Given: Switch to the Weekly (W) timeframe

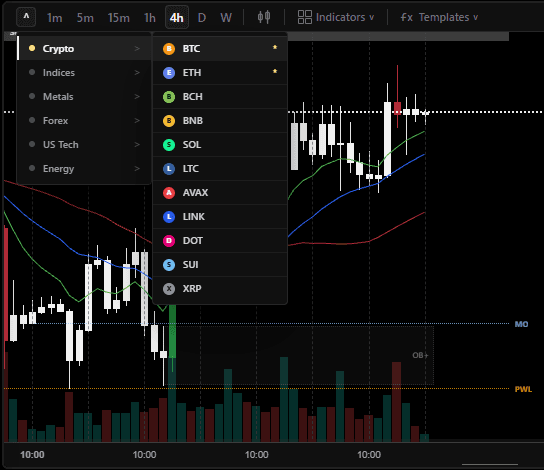Looking at the screenshot, I should pyautogui.click(x=226, y=17).
